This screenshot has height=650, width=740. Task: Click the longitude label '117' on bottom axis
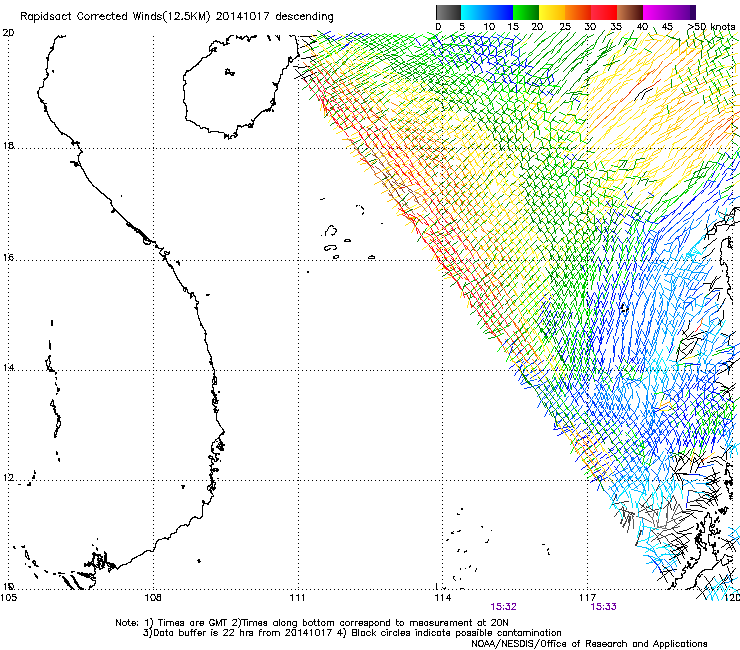point(588,598)
